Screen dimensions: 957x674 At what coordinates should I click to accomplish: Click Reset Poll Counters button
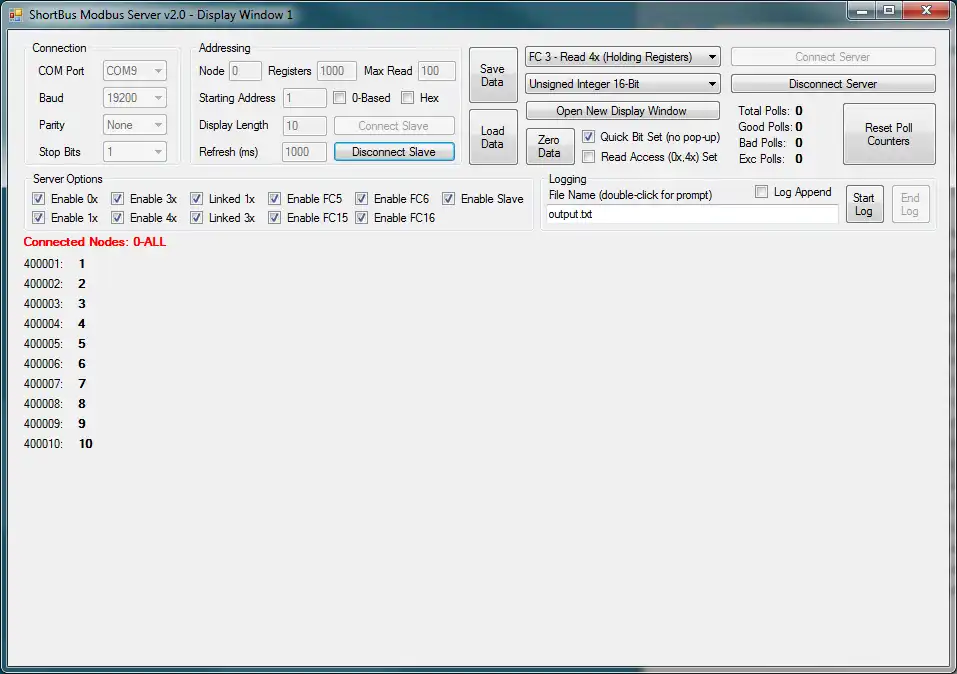(889, 134)
